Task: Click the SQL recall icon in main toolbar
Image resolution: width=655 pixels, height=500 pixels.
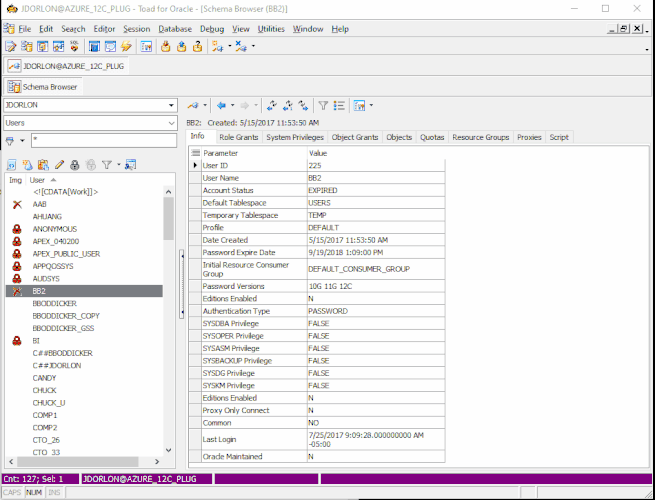Action: (x=74, y=46)
